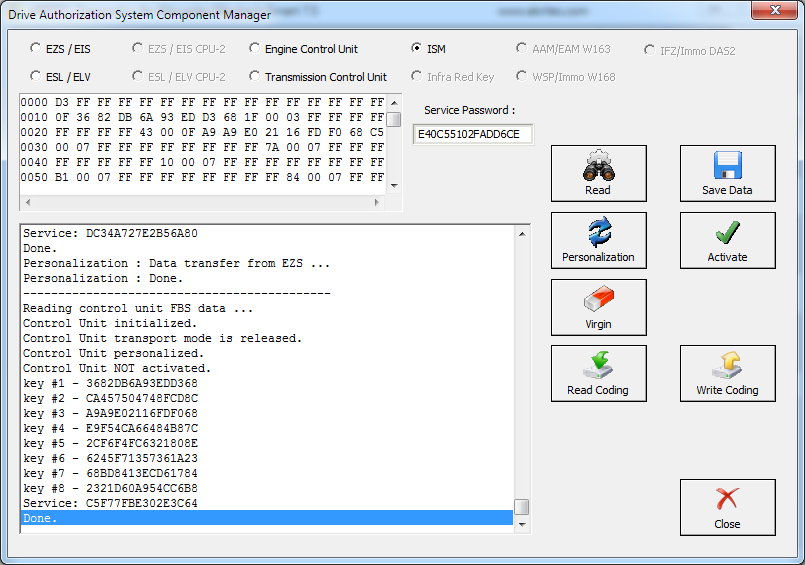Click the Save Data button label
Viewport: 805px width, 565px height.
pos(727,190)
